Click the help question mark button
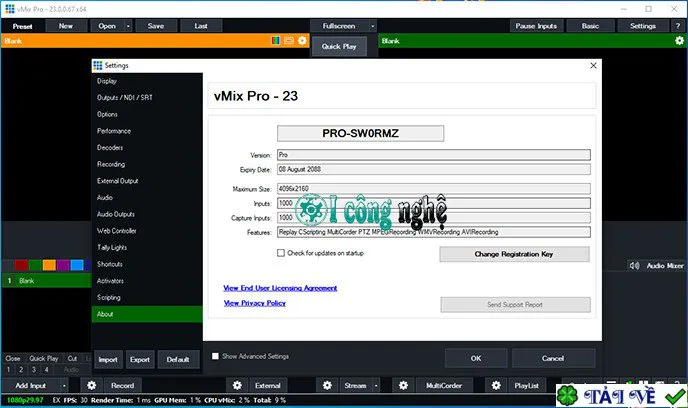 pyautogui.click(x=678, y=26)
